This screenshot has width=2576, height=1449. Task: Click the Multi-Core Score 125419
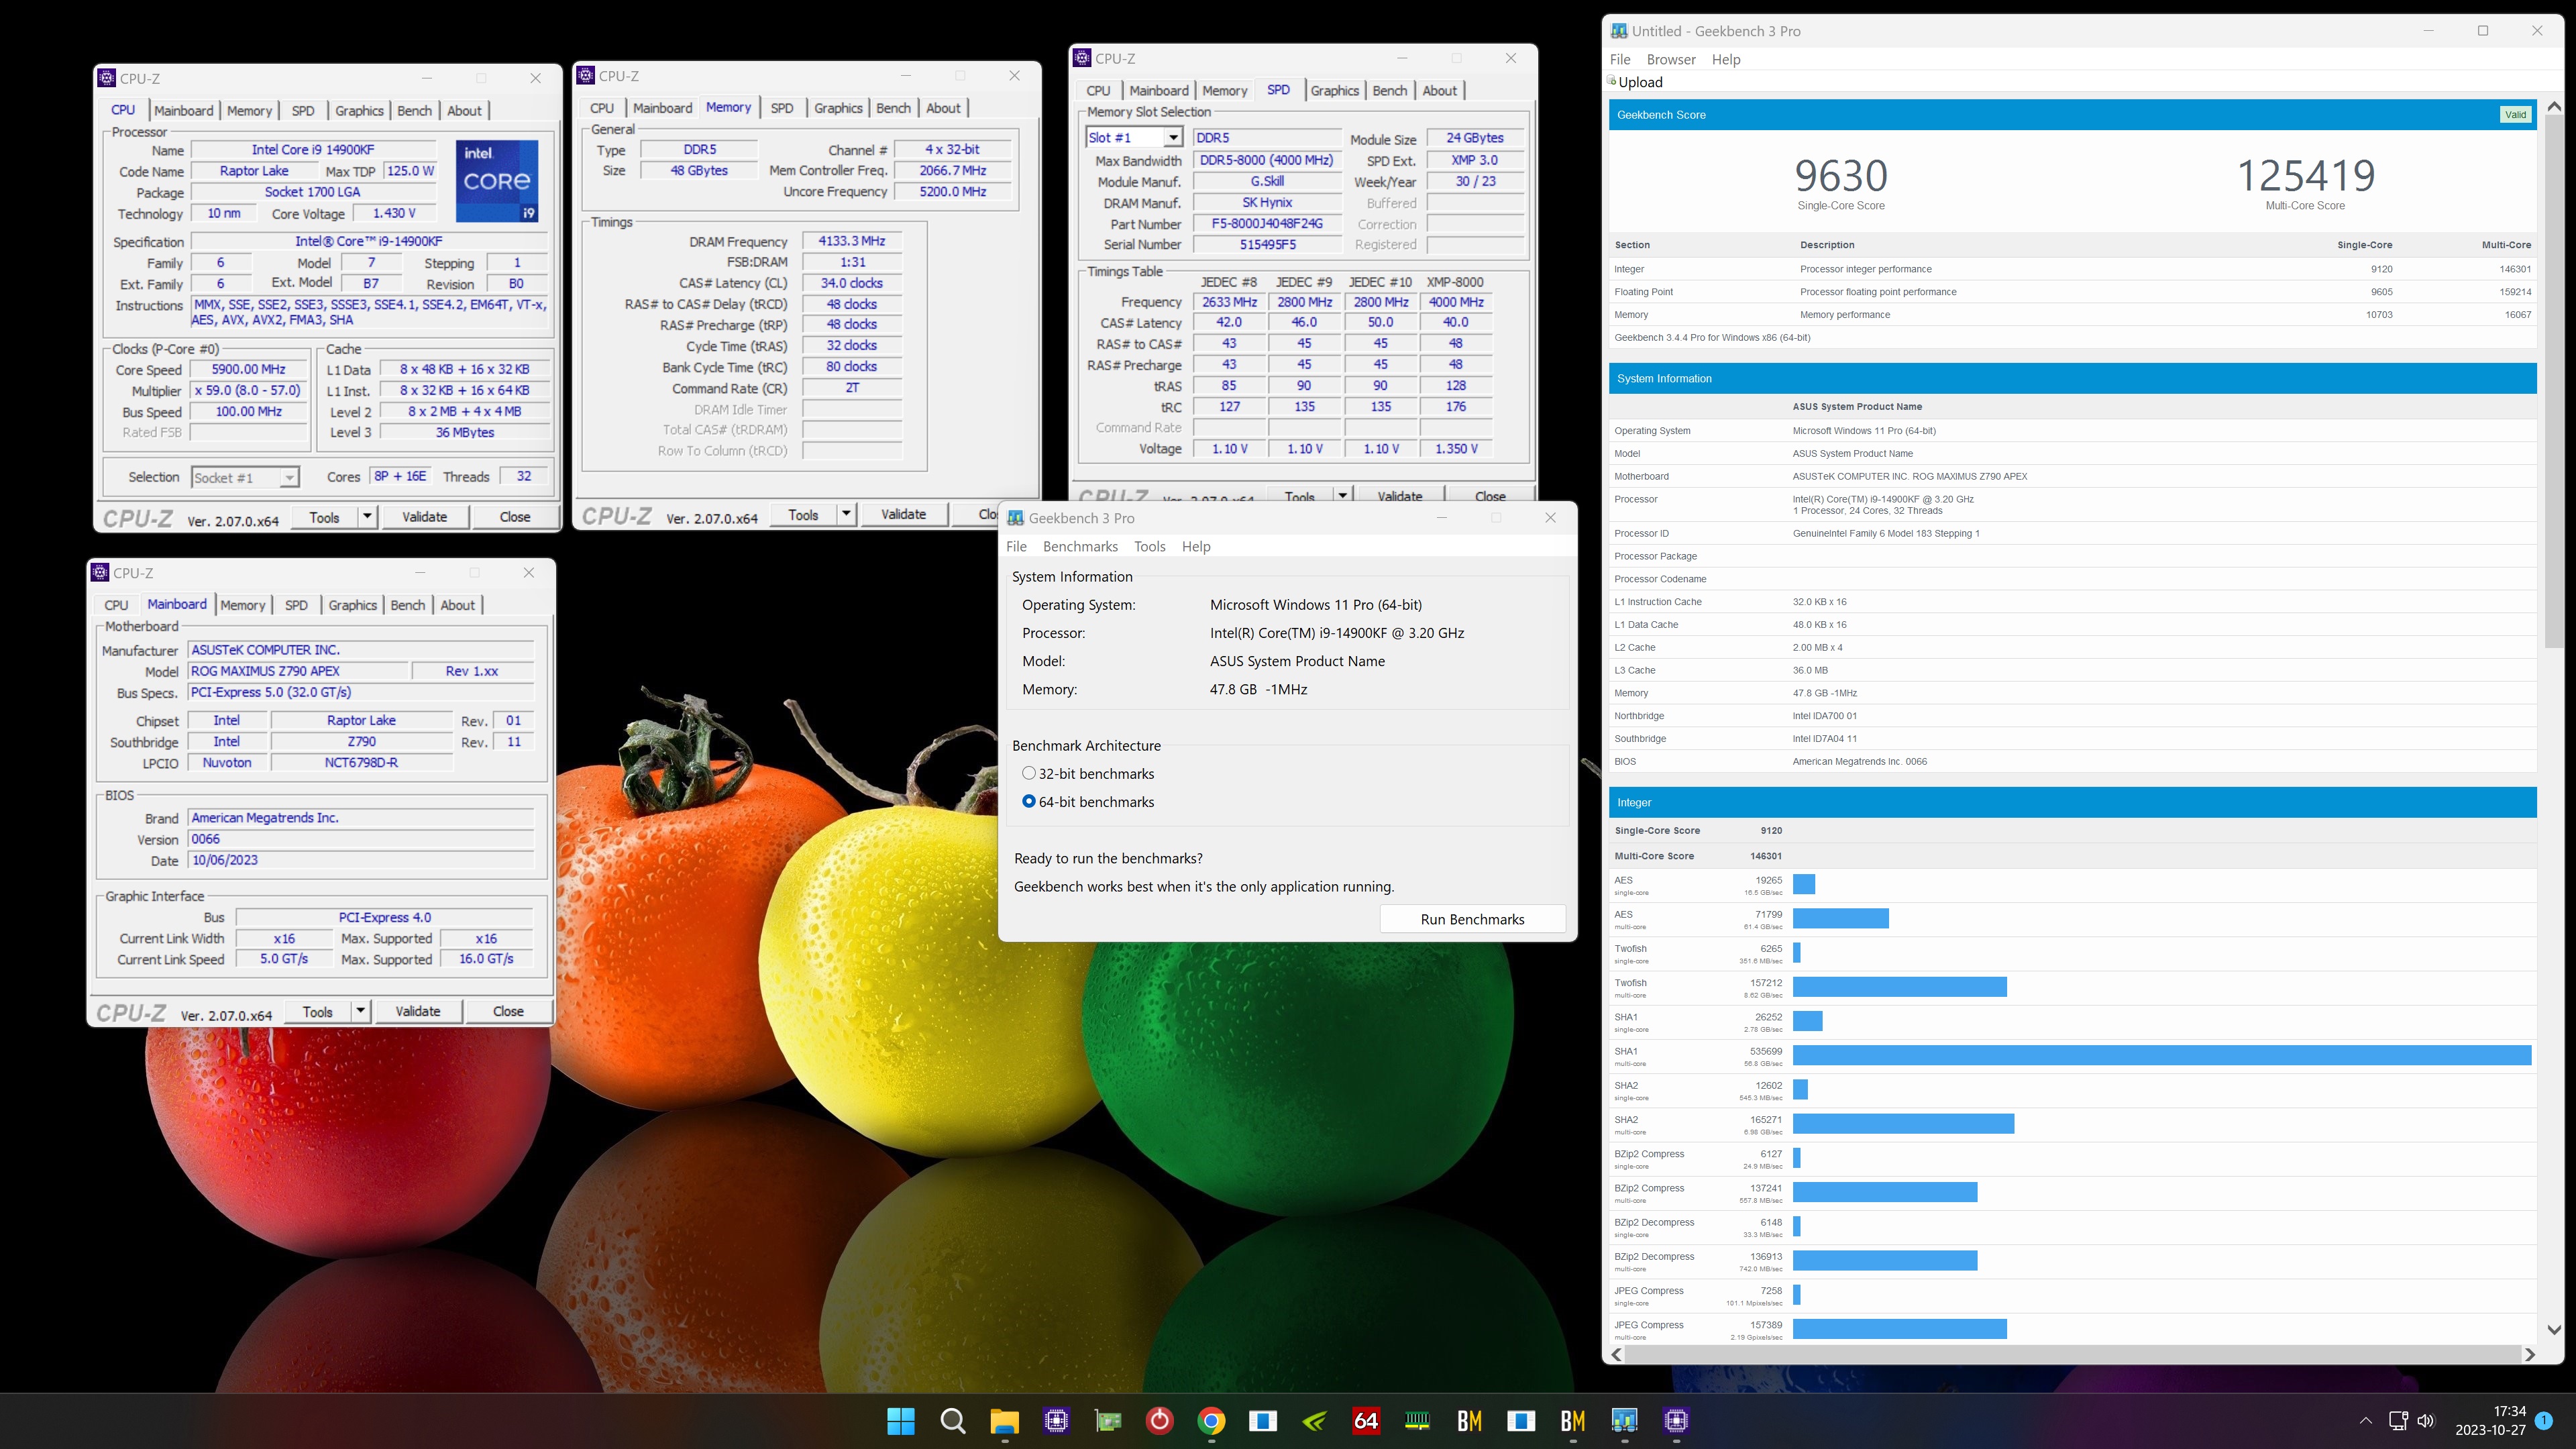(x=2305, y=176)
